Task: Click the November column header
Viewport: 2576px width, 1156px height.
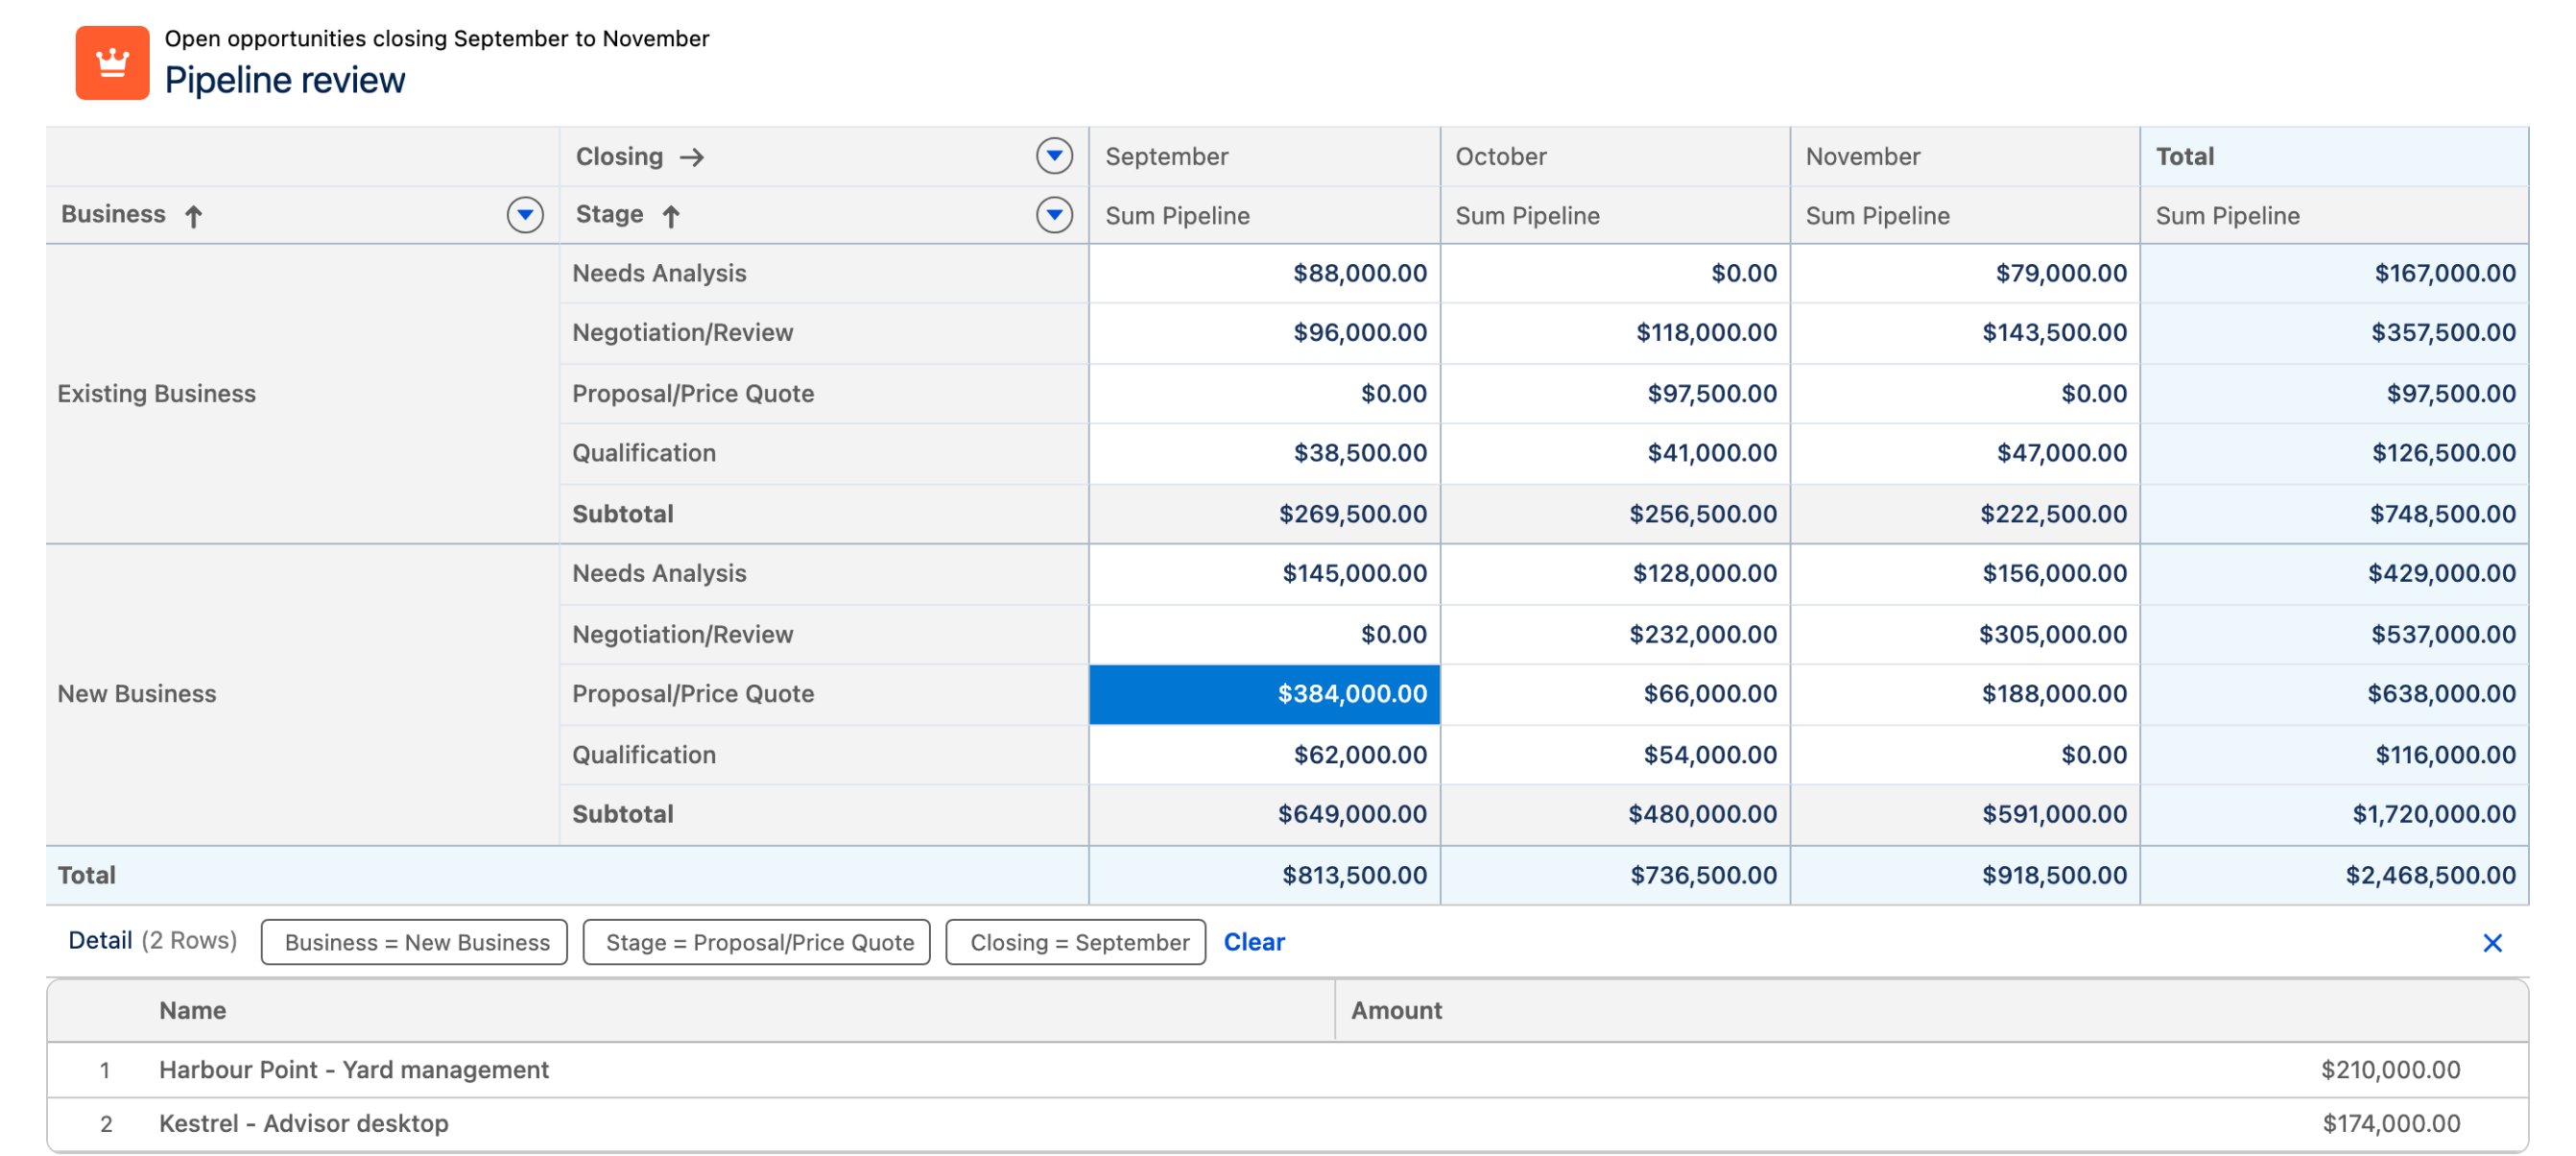Action: (1965, 157)
